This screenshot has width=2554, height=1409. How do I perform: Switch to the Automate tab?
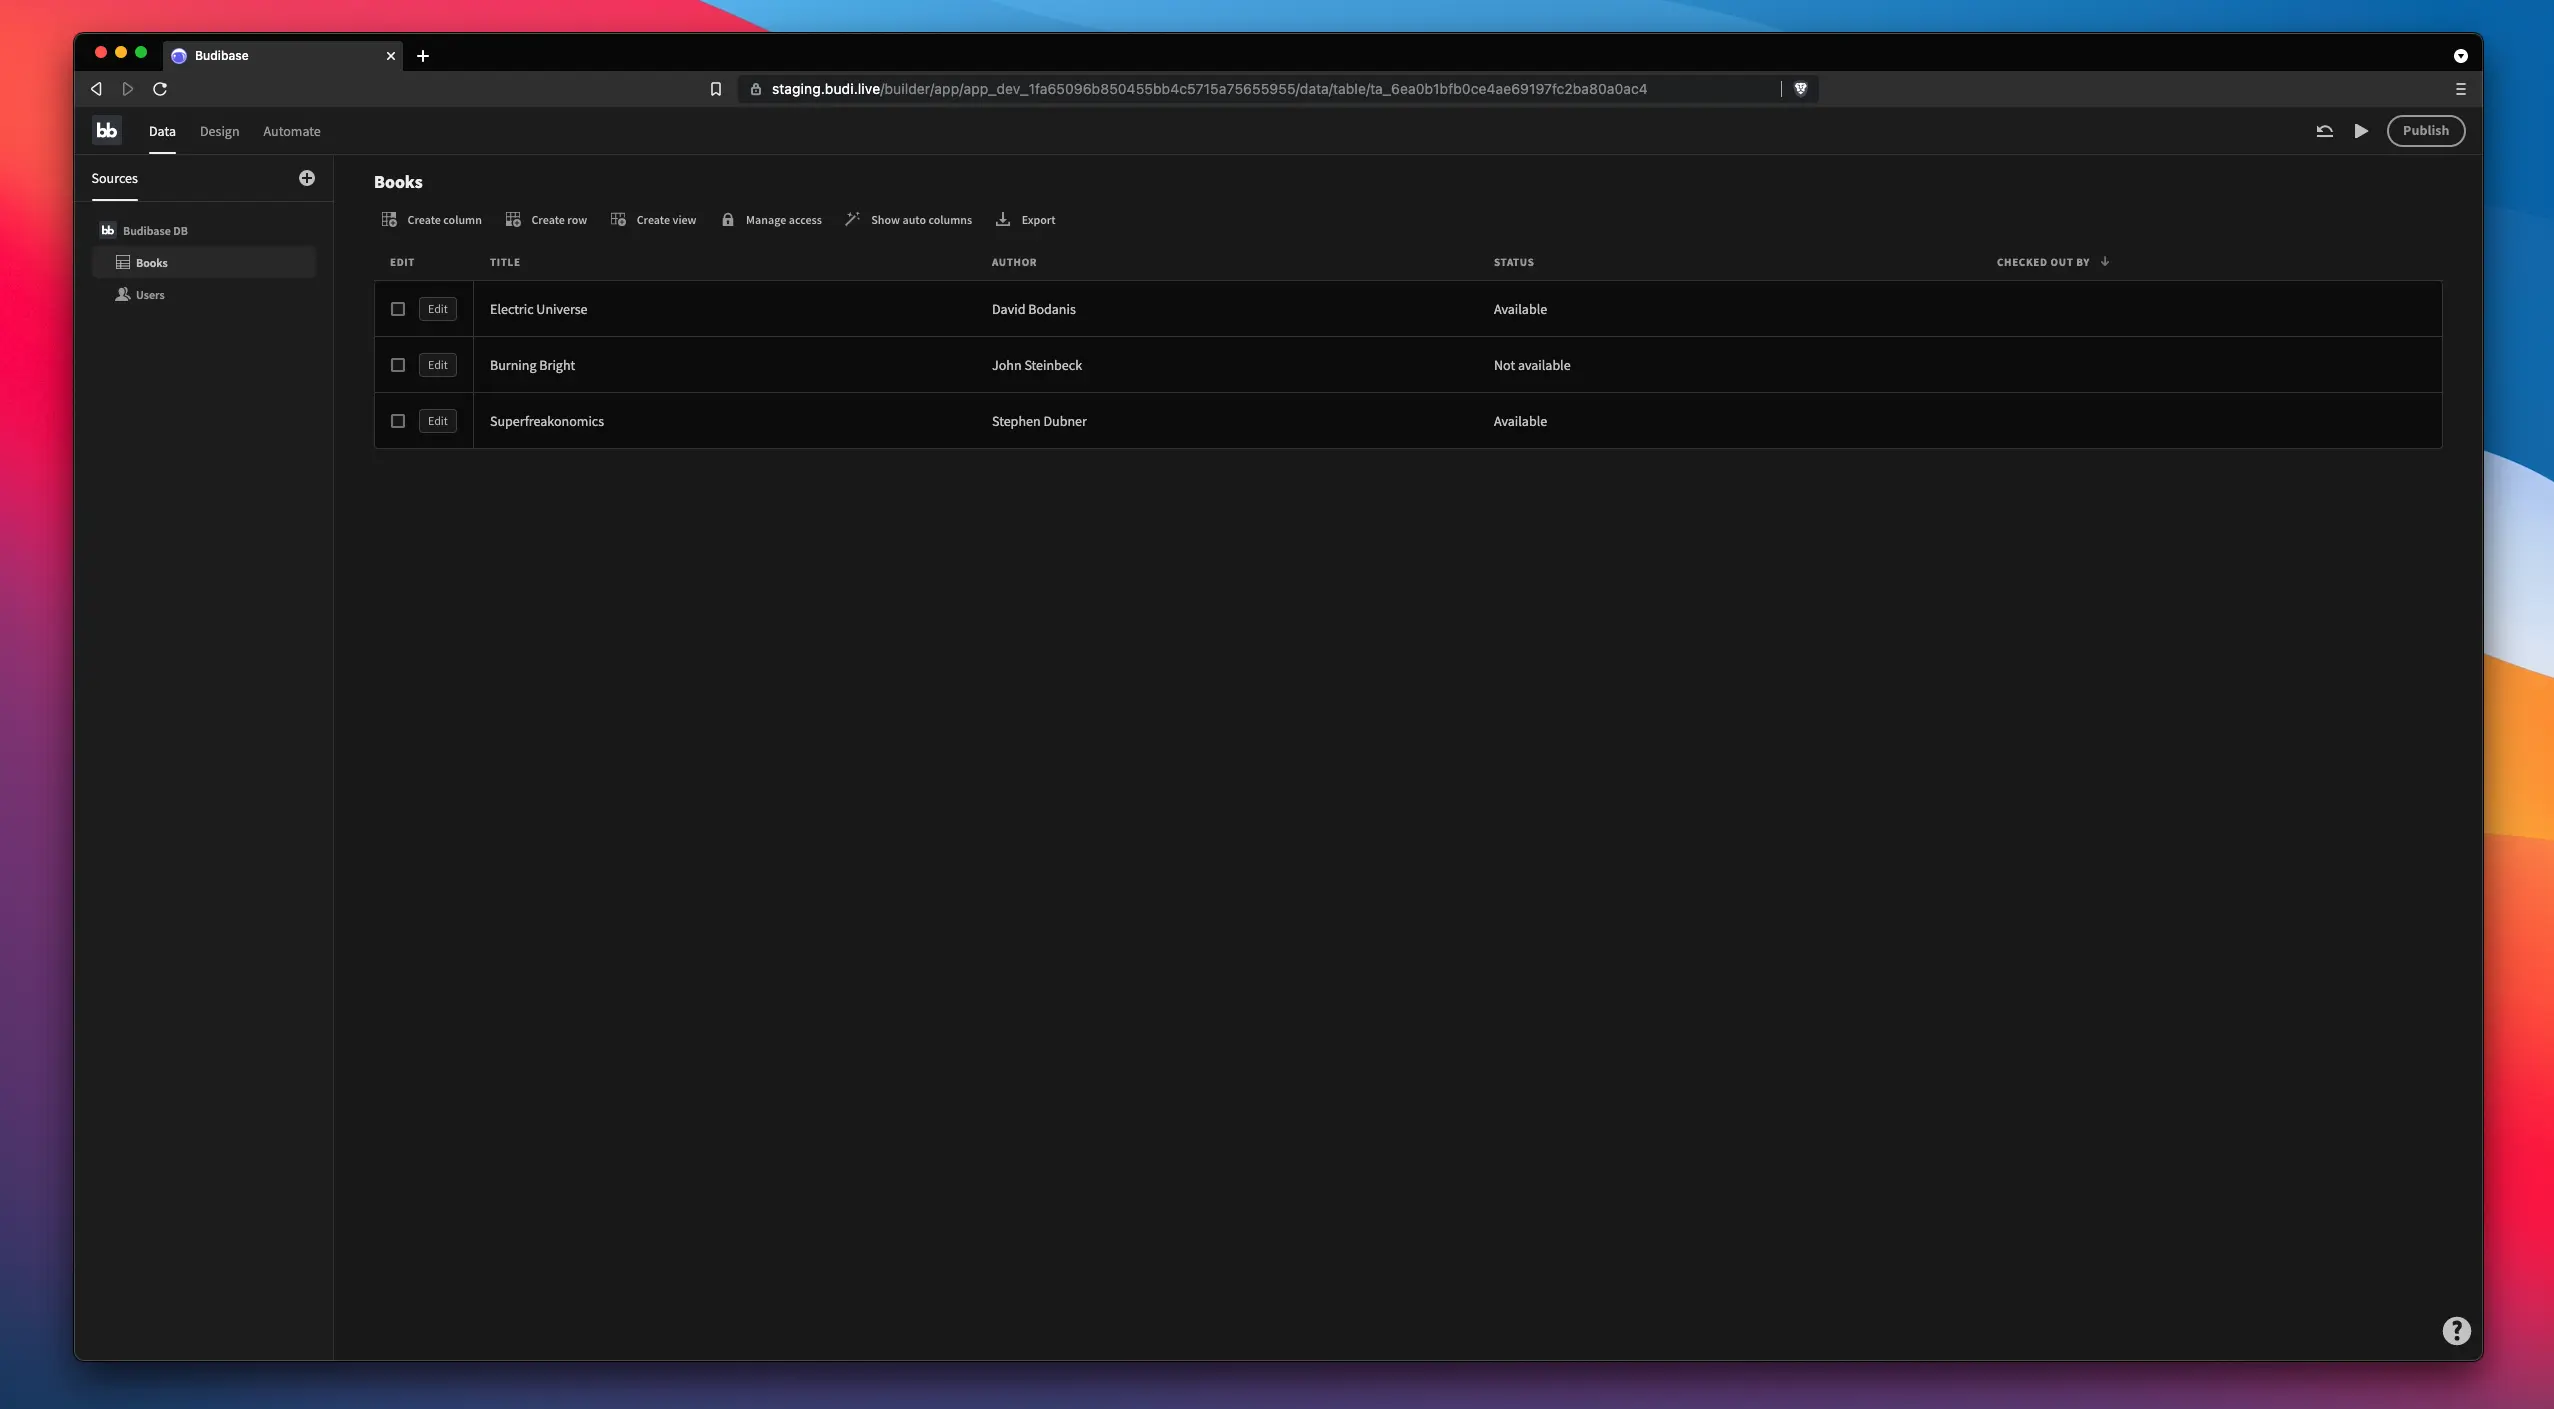click(x=291, y=130)
